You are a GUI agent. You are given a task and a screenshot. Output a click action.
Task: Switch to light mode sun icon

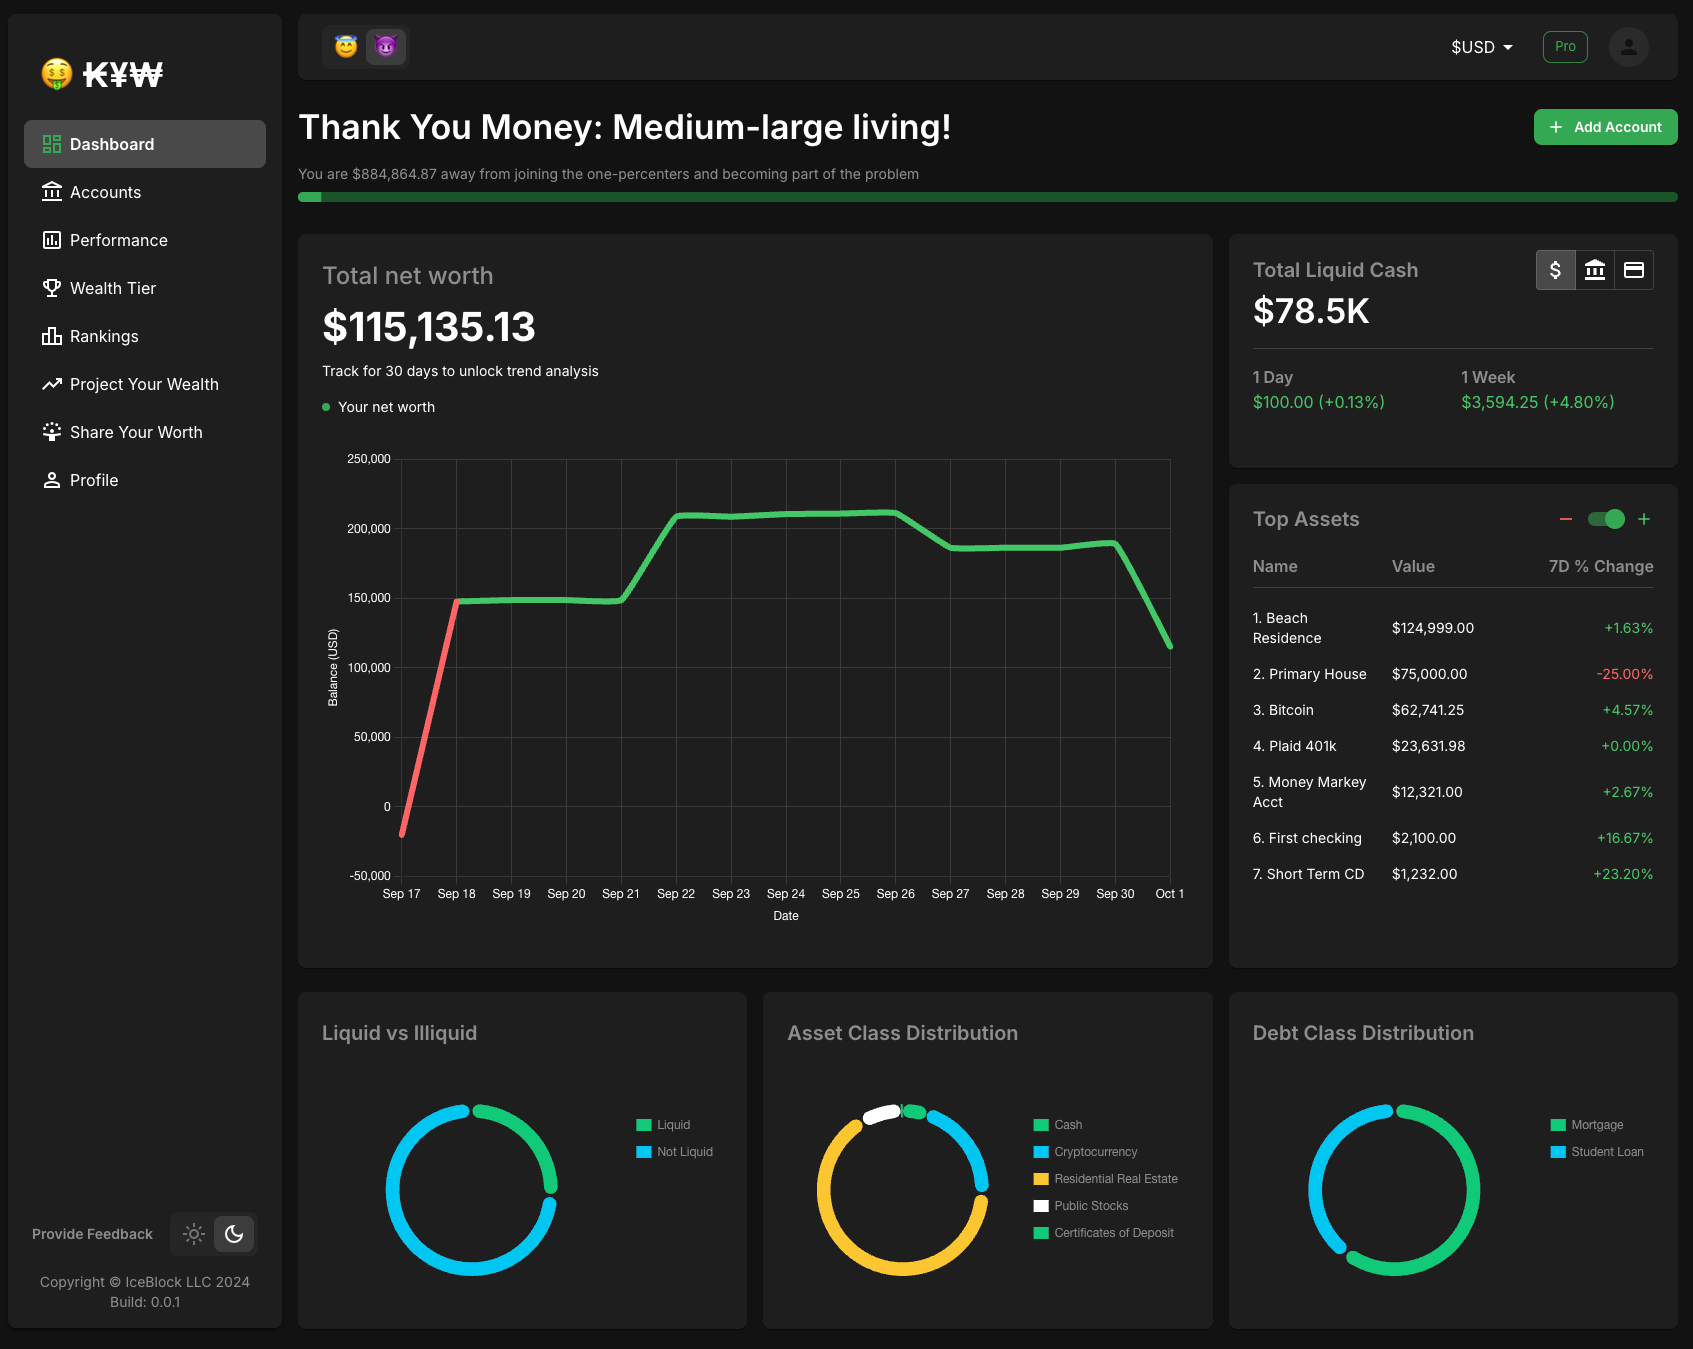[x=194, y=1234]
